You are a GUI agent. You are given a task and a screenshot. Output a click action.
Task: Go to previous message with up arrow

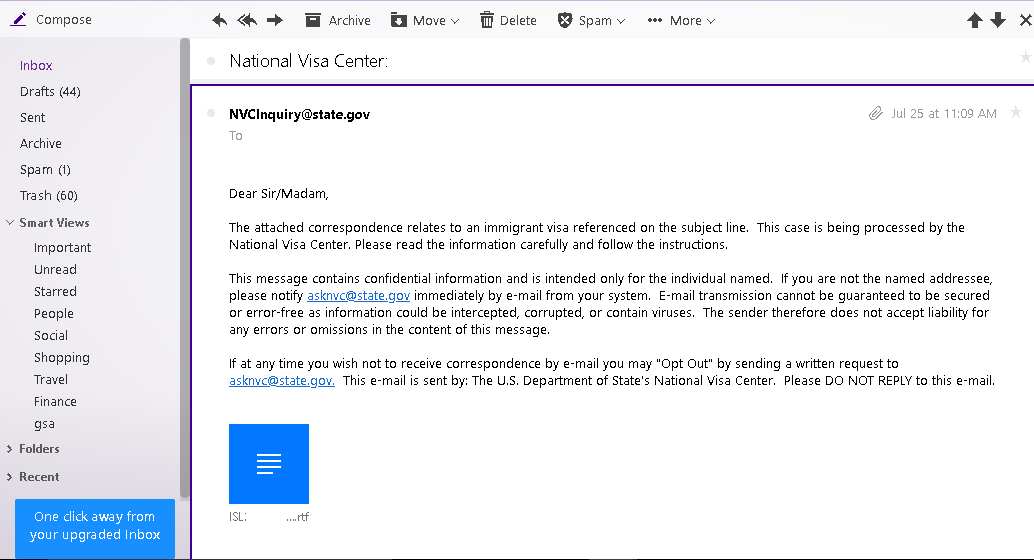[975, 20]
